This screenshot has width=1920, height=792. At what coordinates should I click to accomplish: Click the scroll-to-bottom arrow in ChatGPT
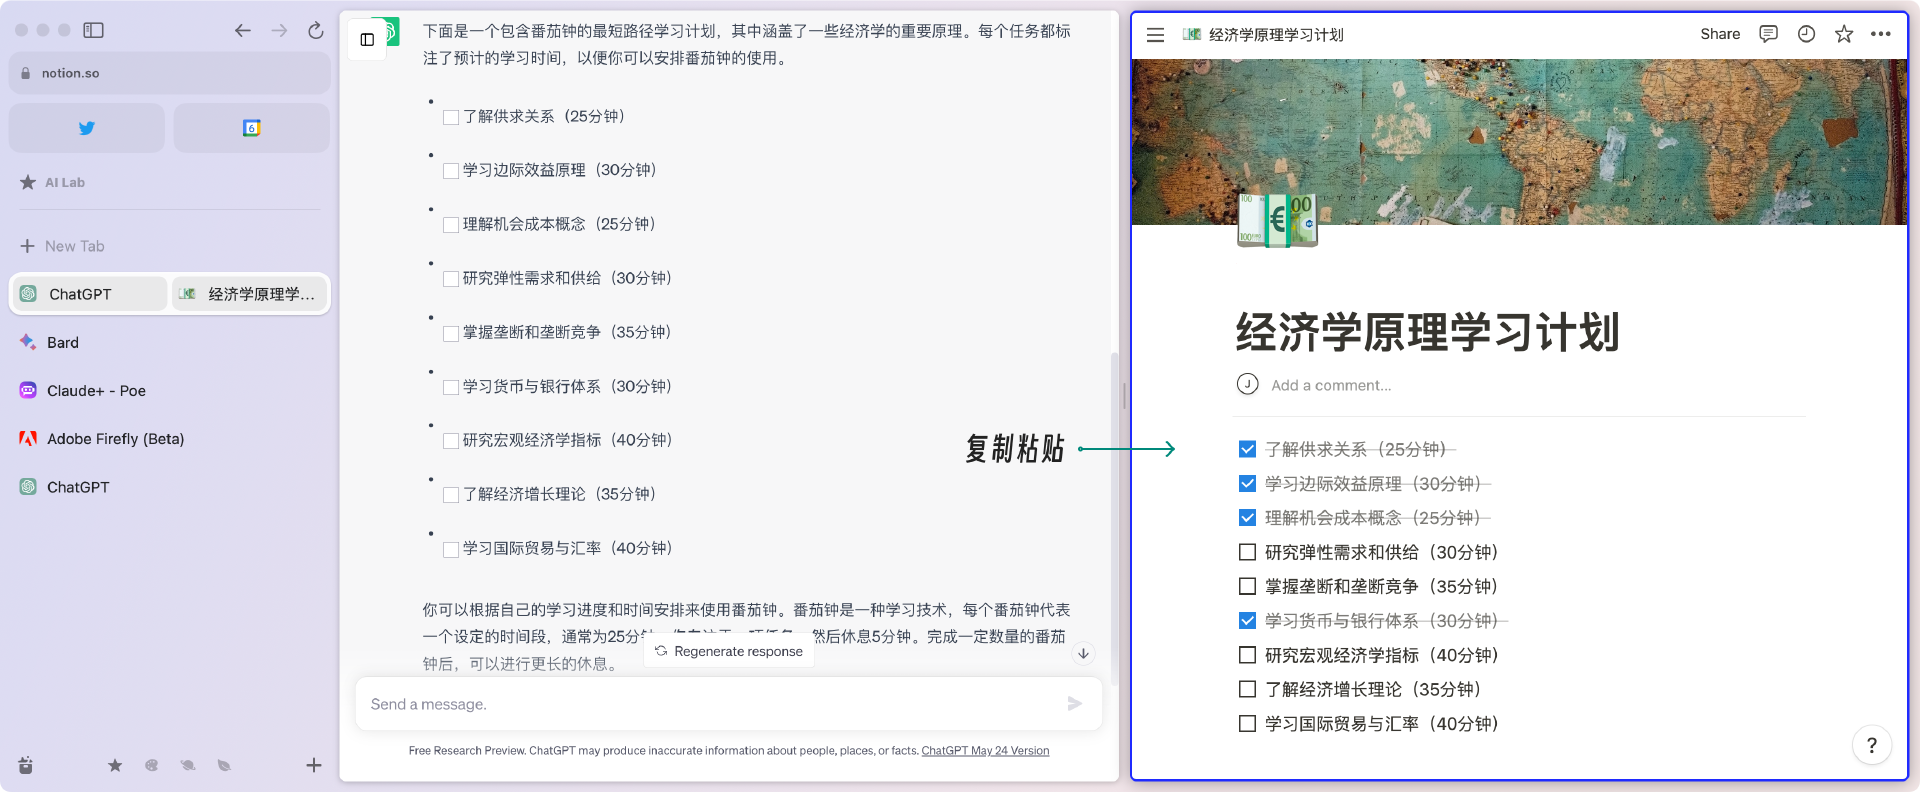tap(1083, 653)
